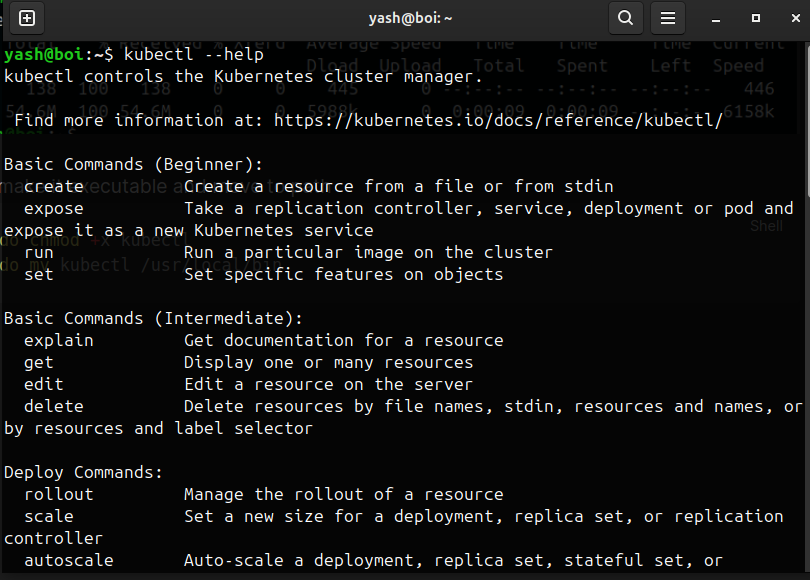Click the 'autoscale' command name
The width and height of the screenshot is (810, 580).
(69, 560)
